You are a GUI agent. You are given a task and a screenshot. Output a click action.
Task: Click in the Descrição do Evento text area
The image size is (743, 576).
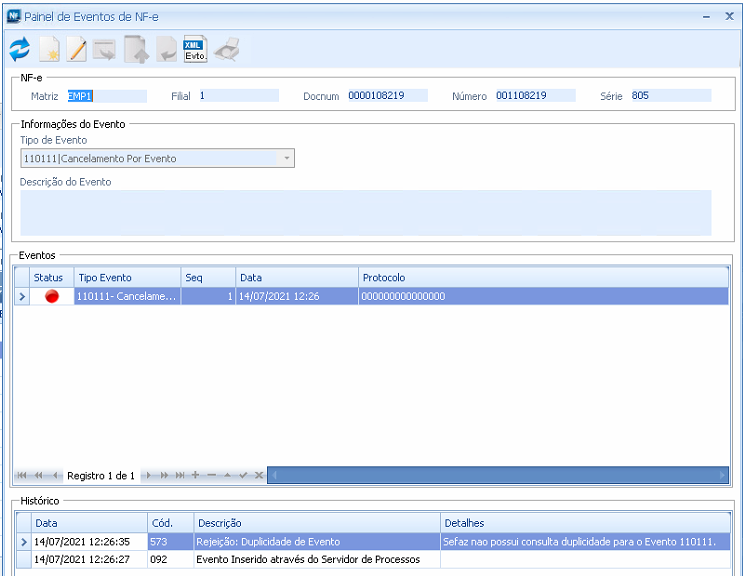(x=365, y=212)
